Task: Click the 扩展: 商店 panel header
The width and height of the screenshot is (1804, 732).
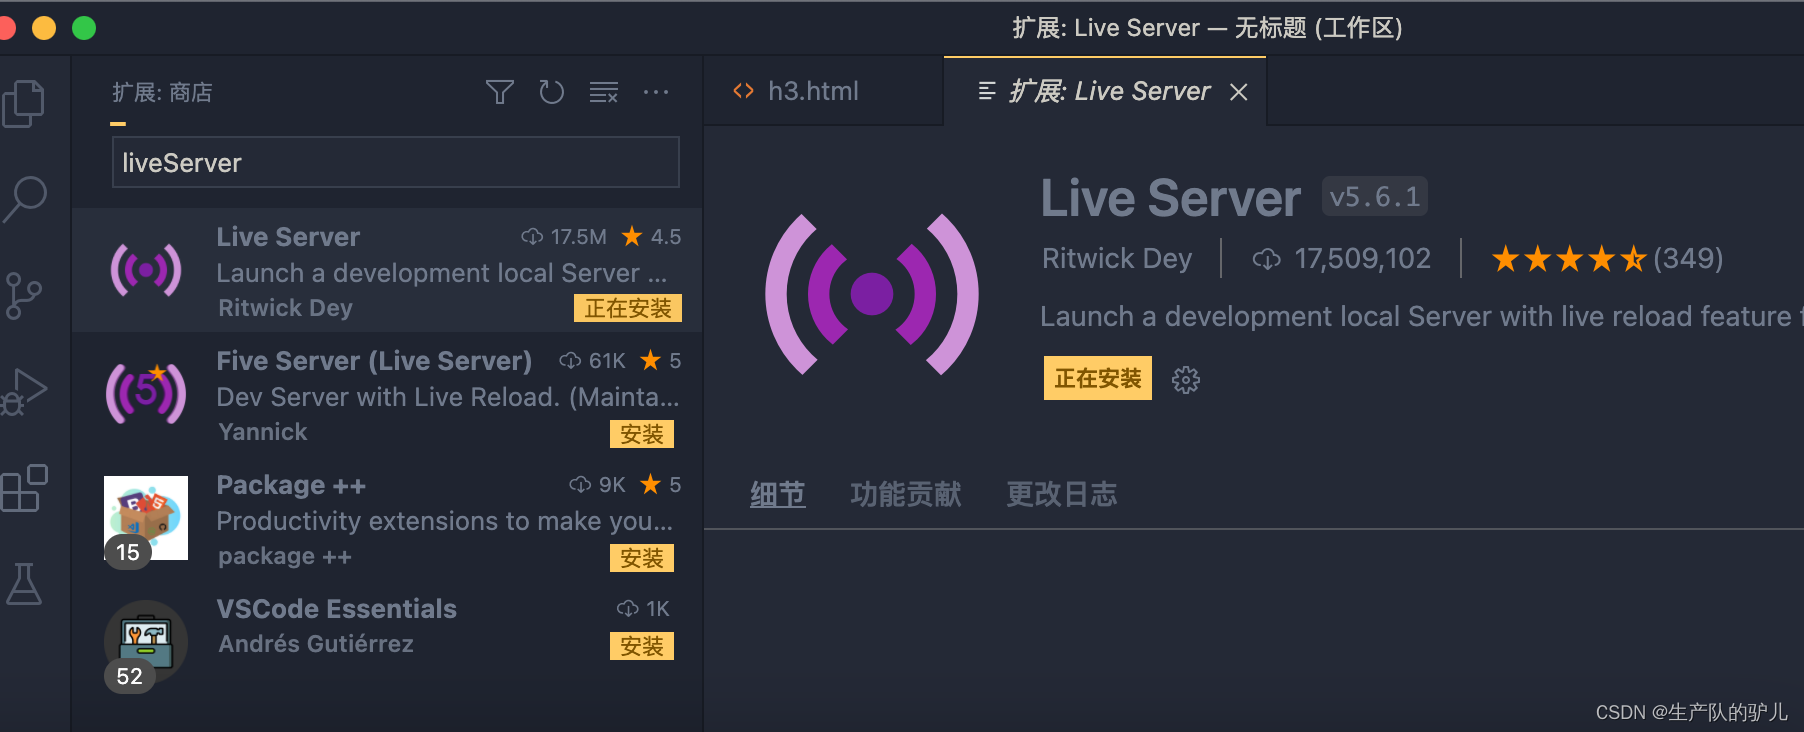Action: pyautogui.click(x=162, y=93)
